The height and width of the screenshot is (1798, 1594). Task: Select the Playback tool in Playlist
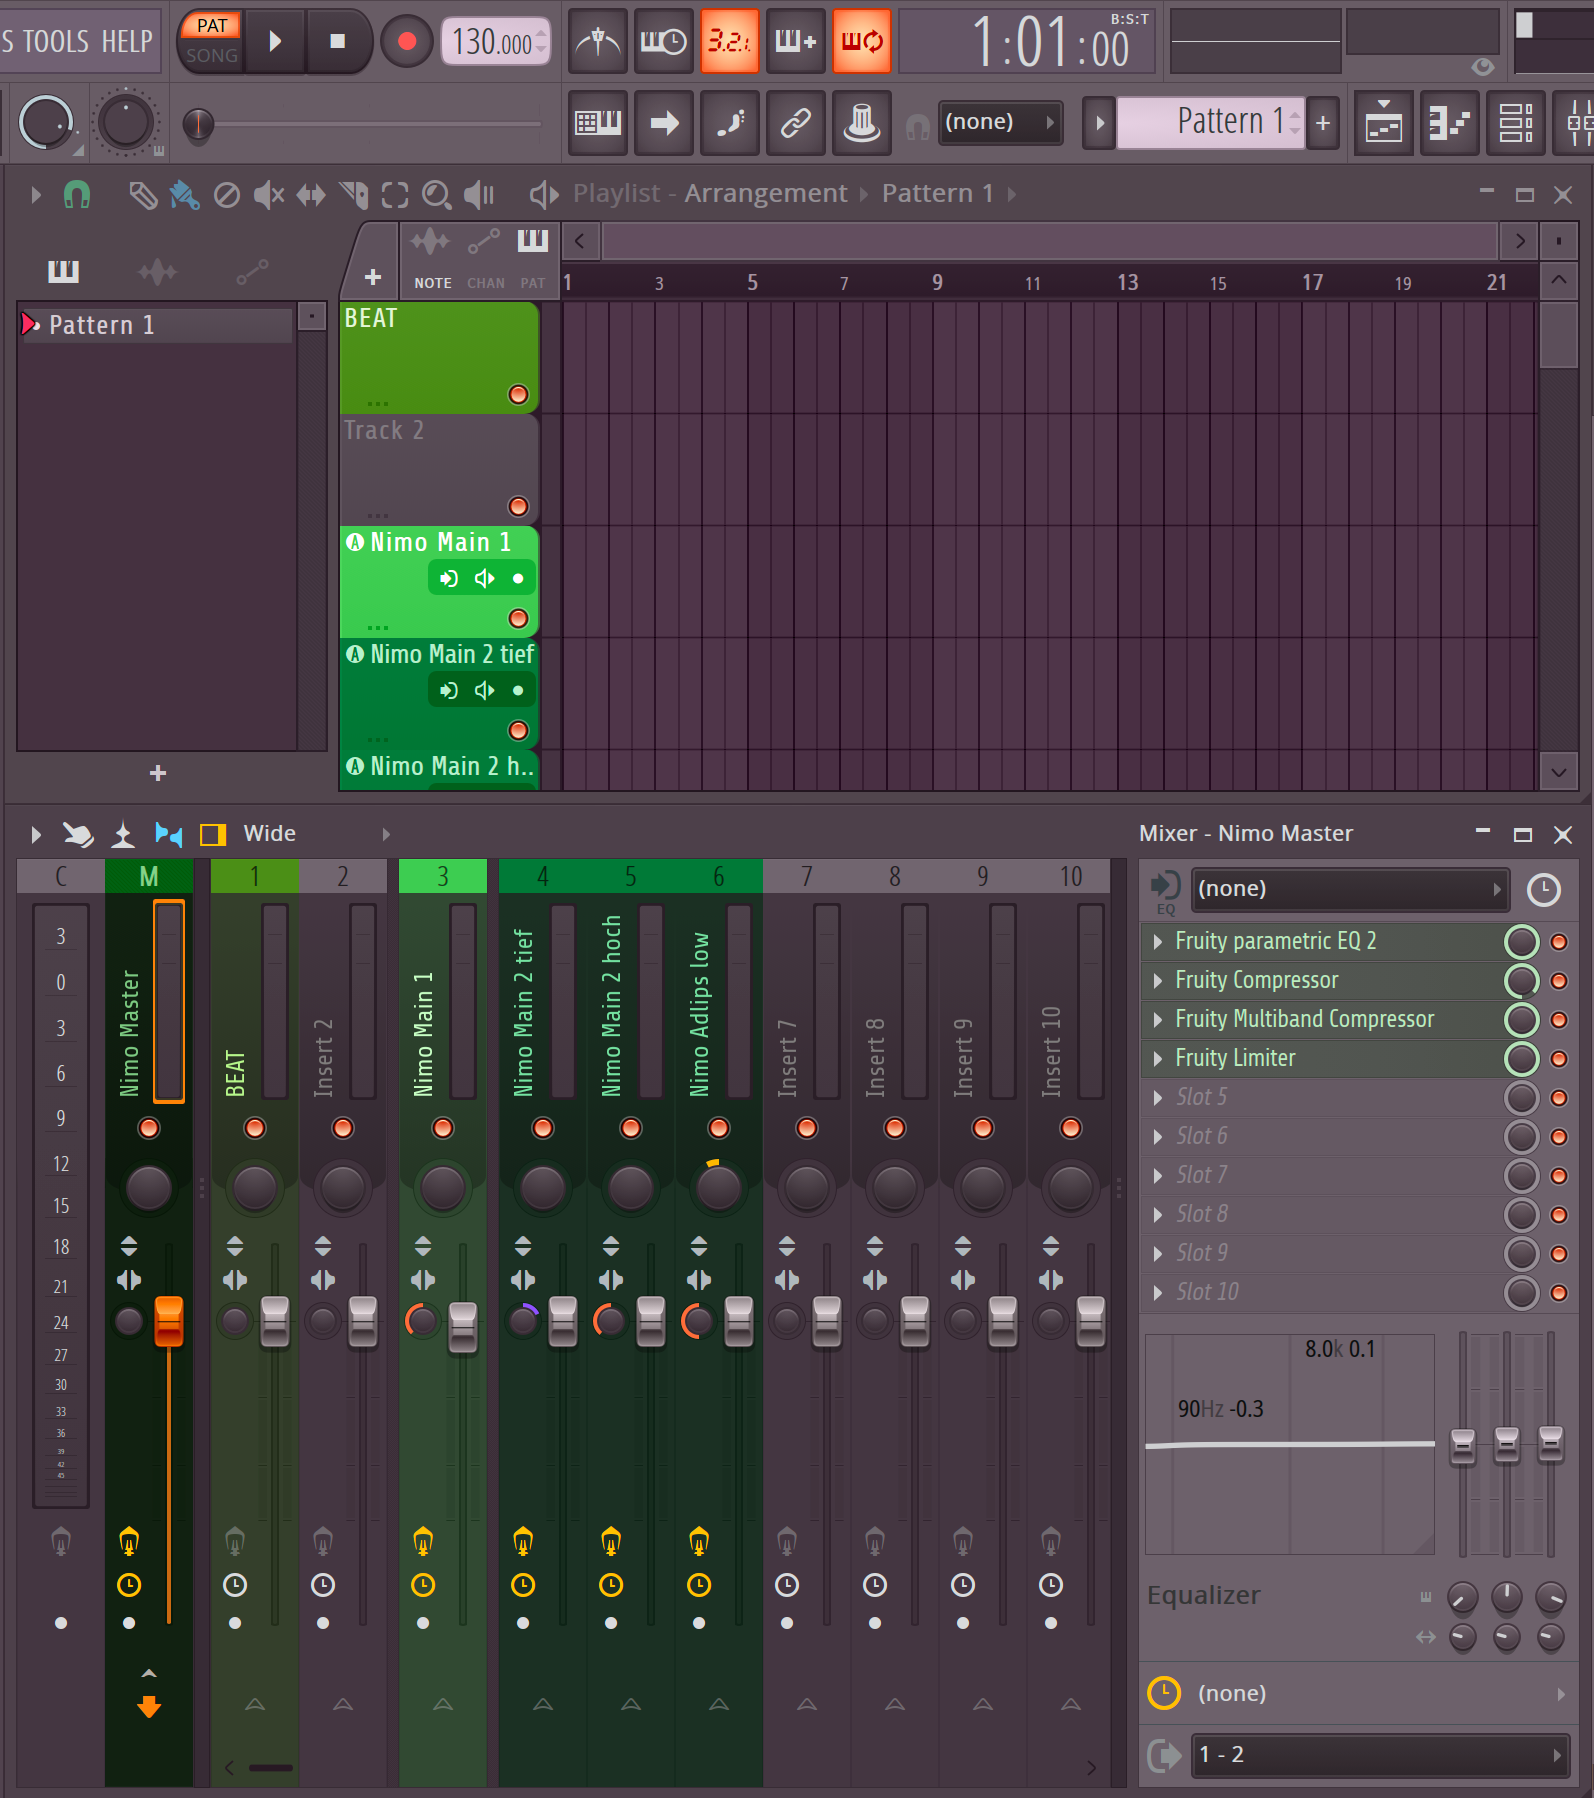tap(480, 194)
